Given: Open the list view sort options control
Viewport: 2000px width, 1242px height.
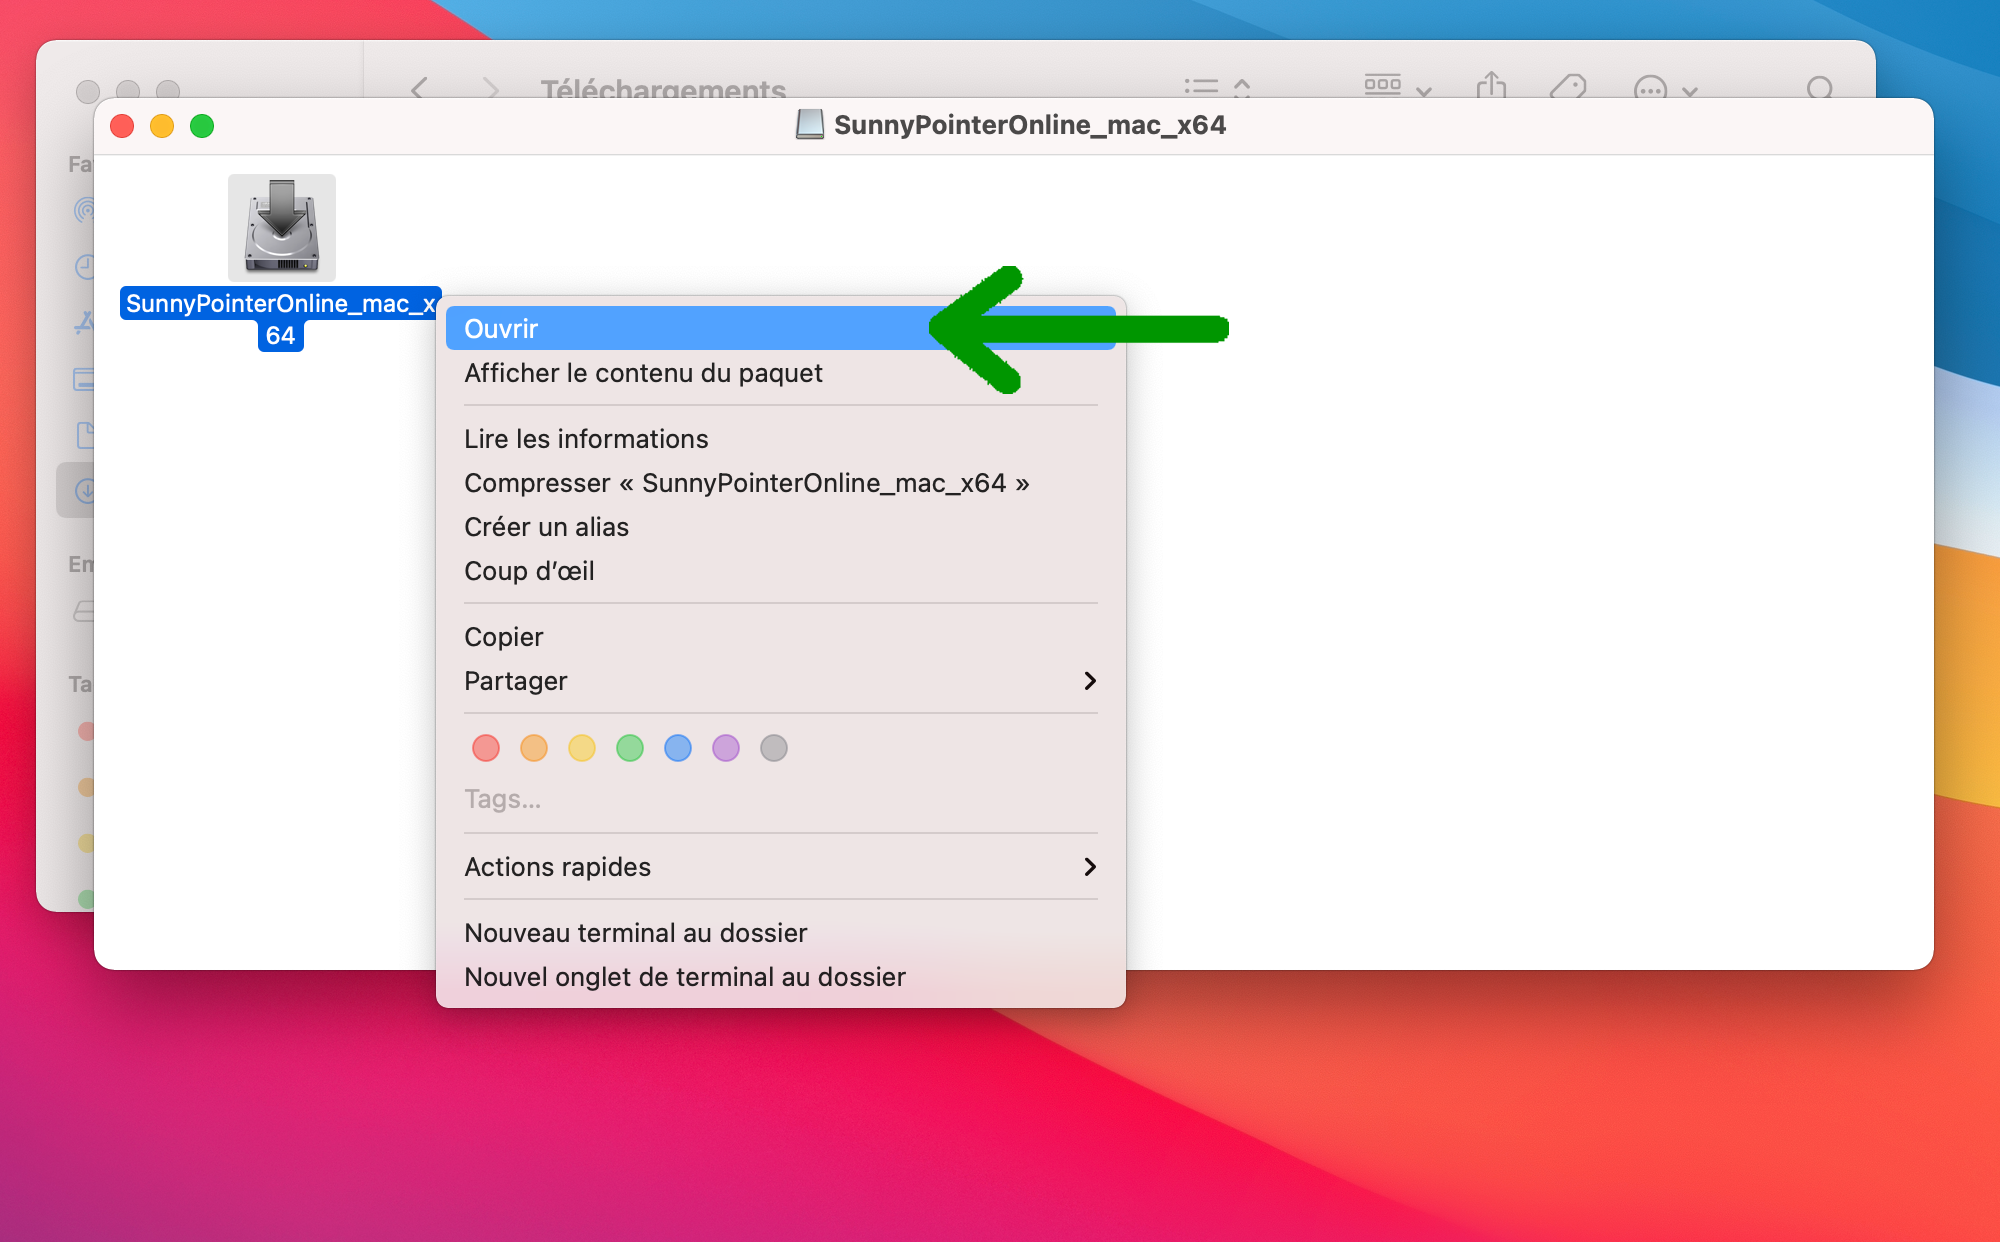Looking at the screenshot, I should tap(1216, 88).
